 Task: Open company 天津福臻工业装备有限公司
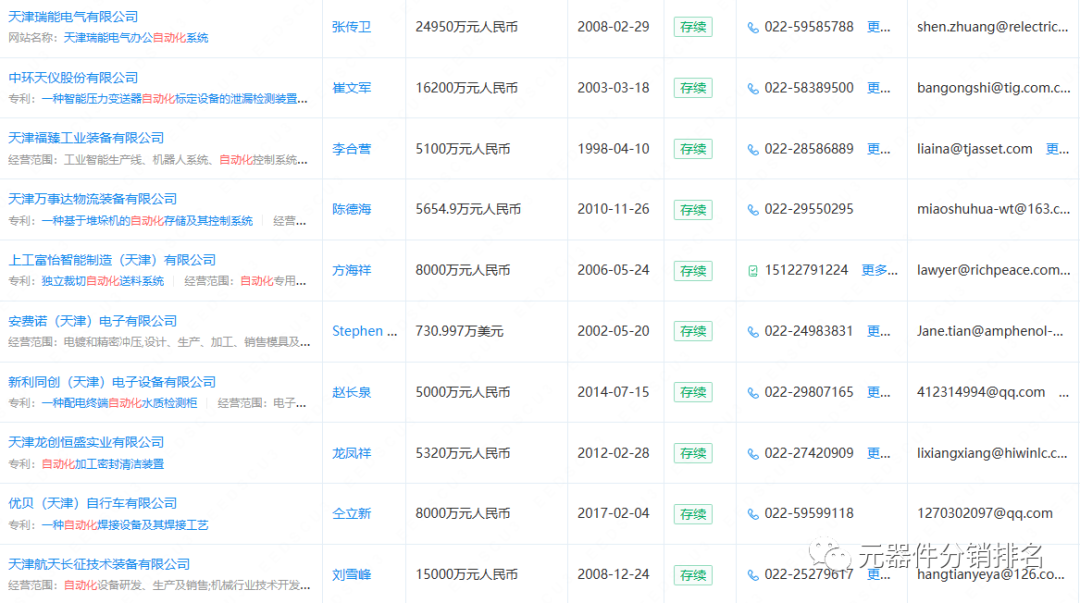(x=86, y=138)
